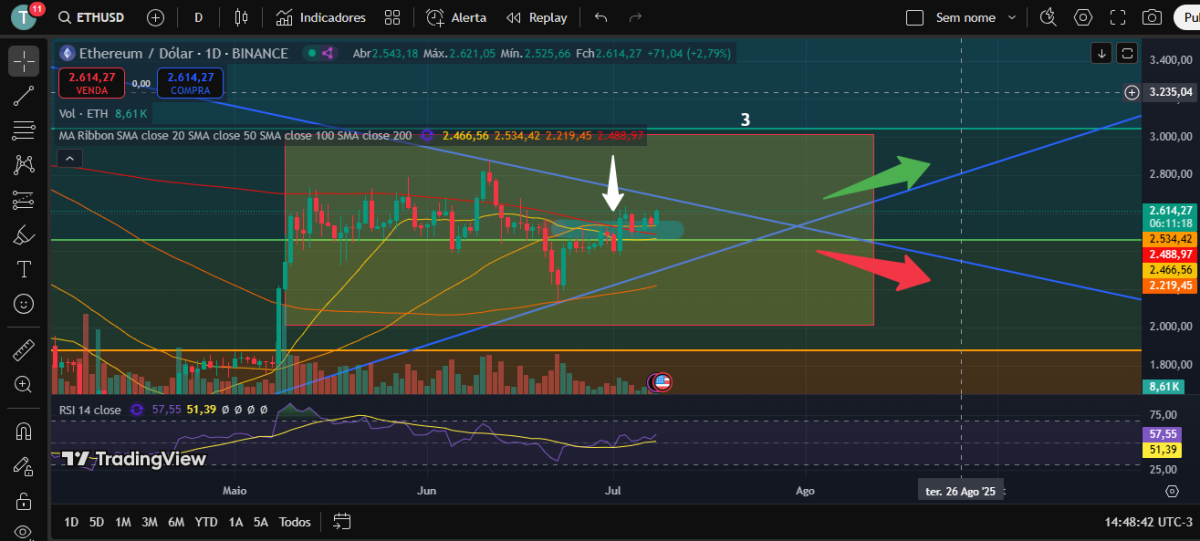Click RSI 14 close legend title
1200x541 pixels.
(x=90, y=410)
